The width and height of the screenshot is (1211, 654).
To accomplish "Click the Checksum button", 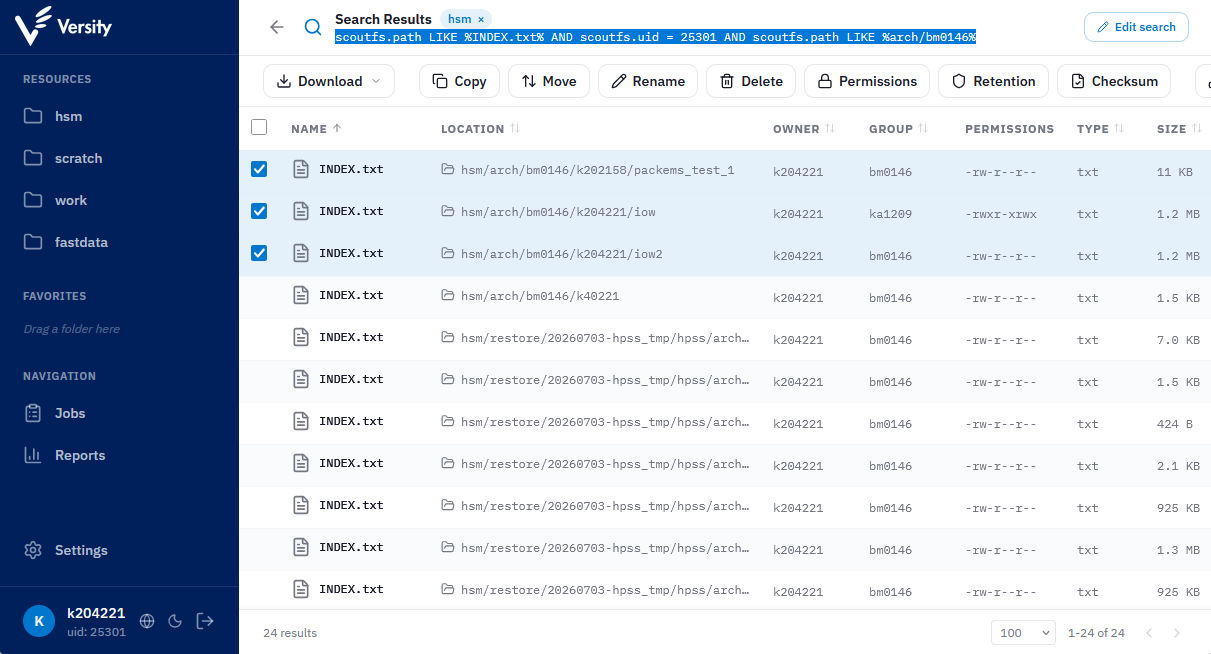I will 1114,81.
